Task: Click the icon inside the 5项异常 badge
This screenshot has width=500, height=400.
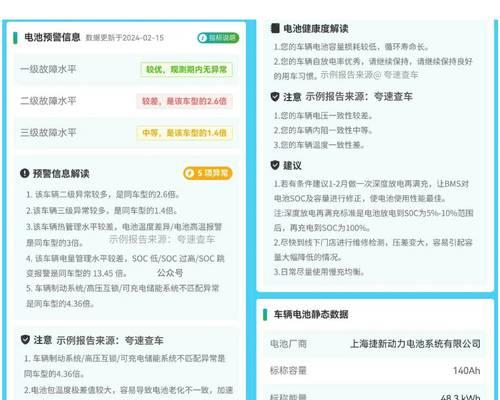Action: 189,173
